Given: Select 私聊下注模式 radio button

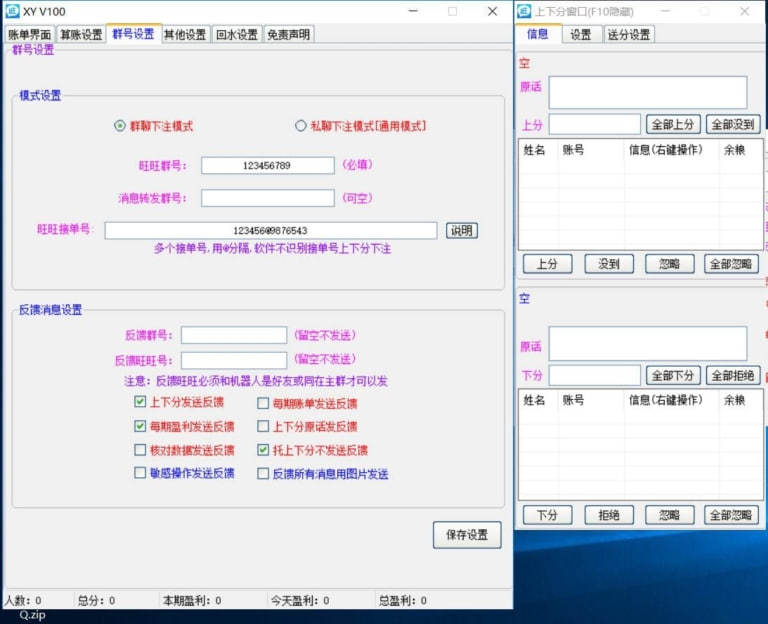Looking at the screenshot, I should 300,126.
